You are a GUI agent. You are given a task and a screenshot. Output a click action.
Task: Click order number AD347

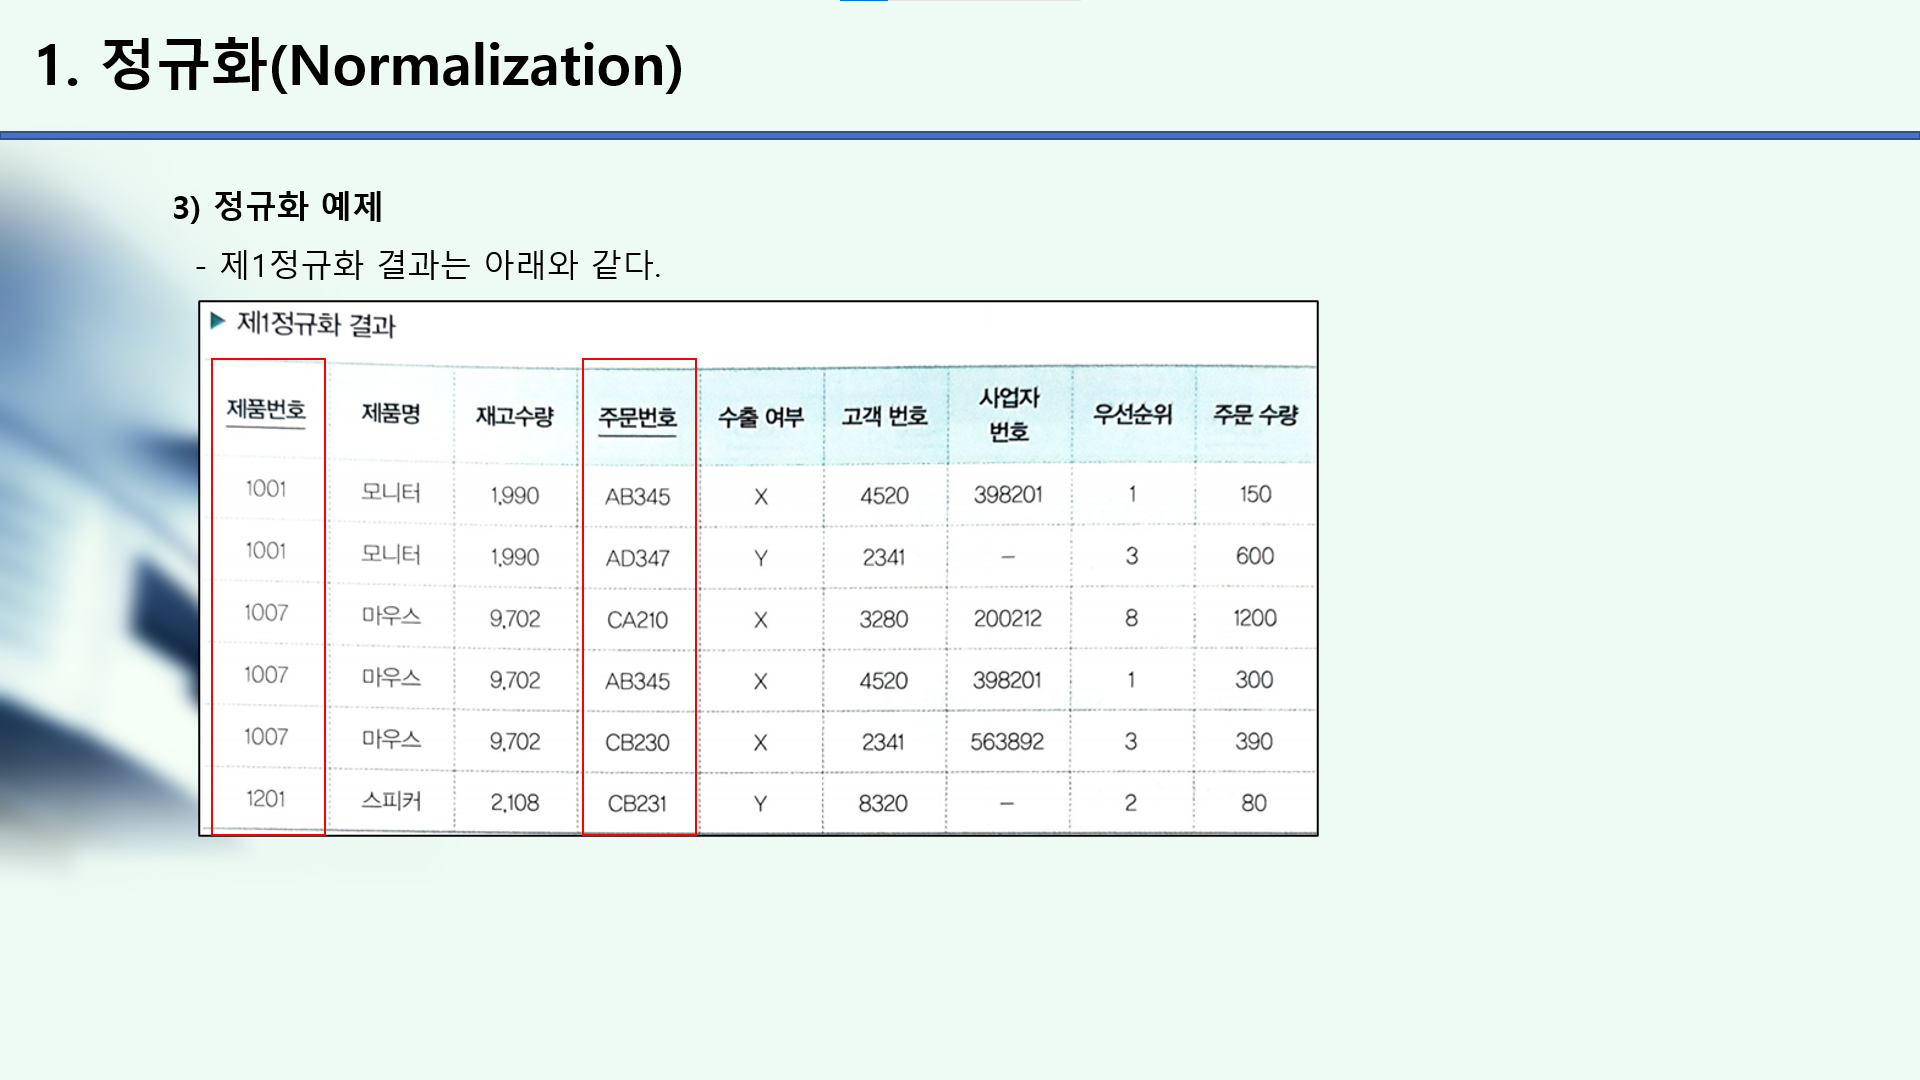[638, 558]
